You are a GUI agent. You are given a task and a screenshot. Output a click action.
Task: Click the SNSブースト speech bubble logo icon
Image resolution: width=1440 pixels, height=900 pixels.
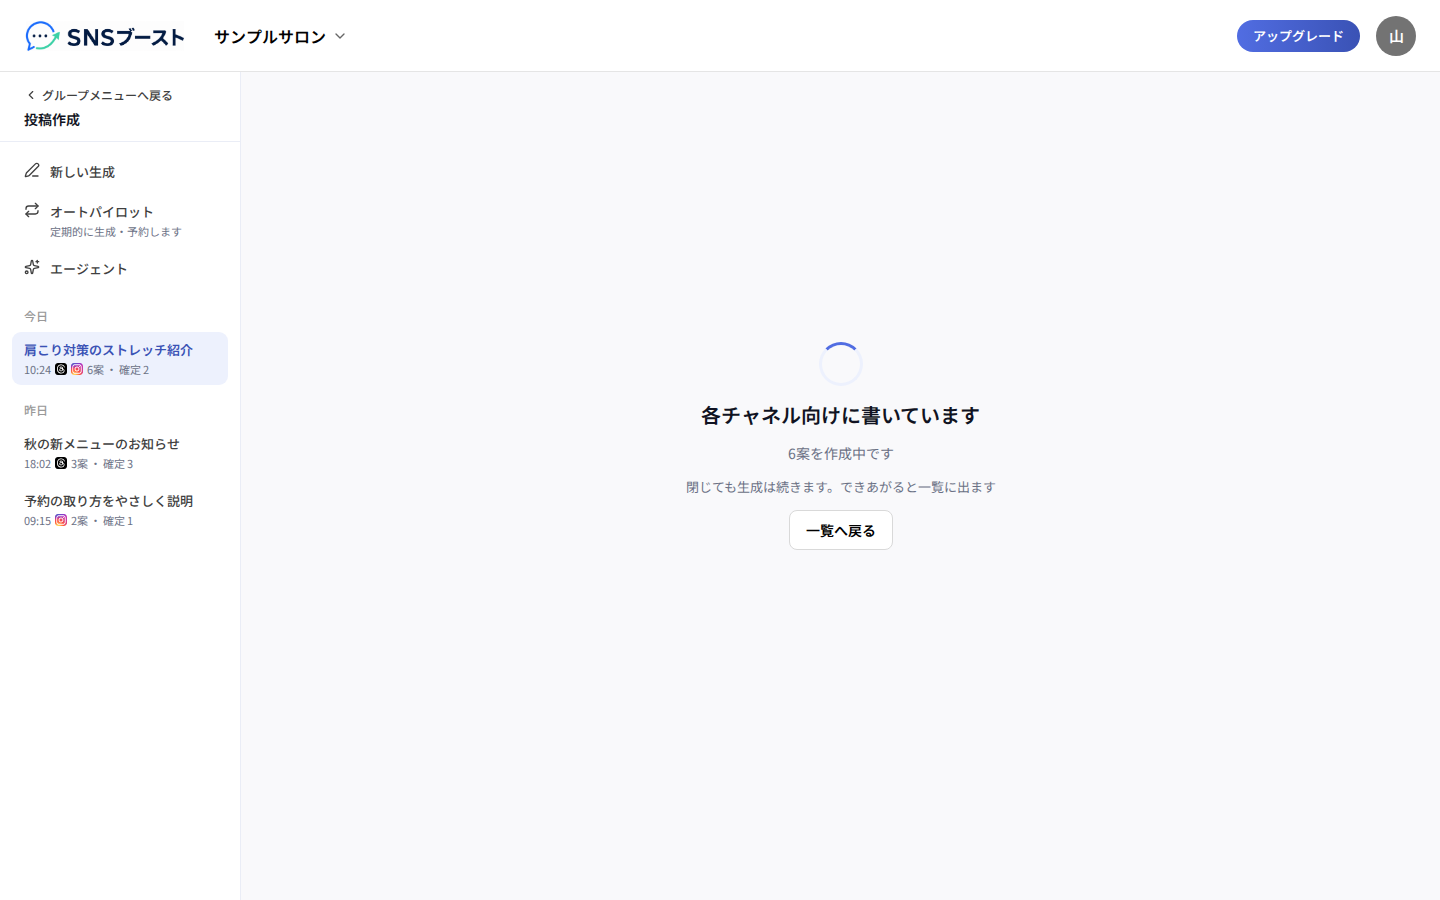point(42,36)
